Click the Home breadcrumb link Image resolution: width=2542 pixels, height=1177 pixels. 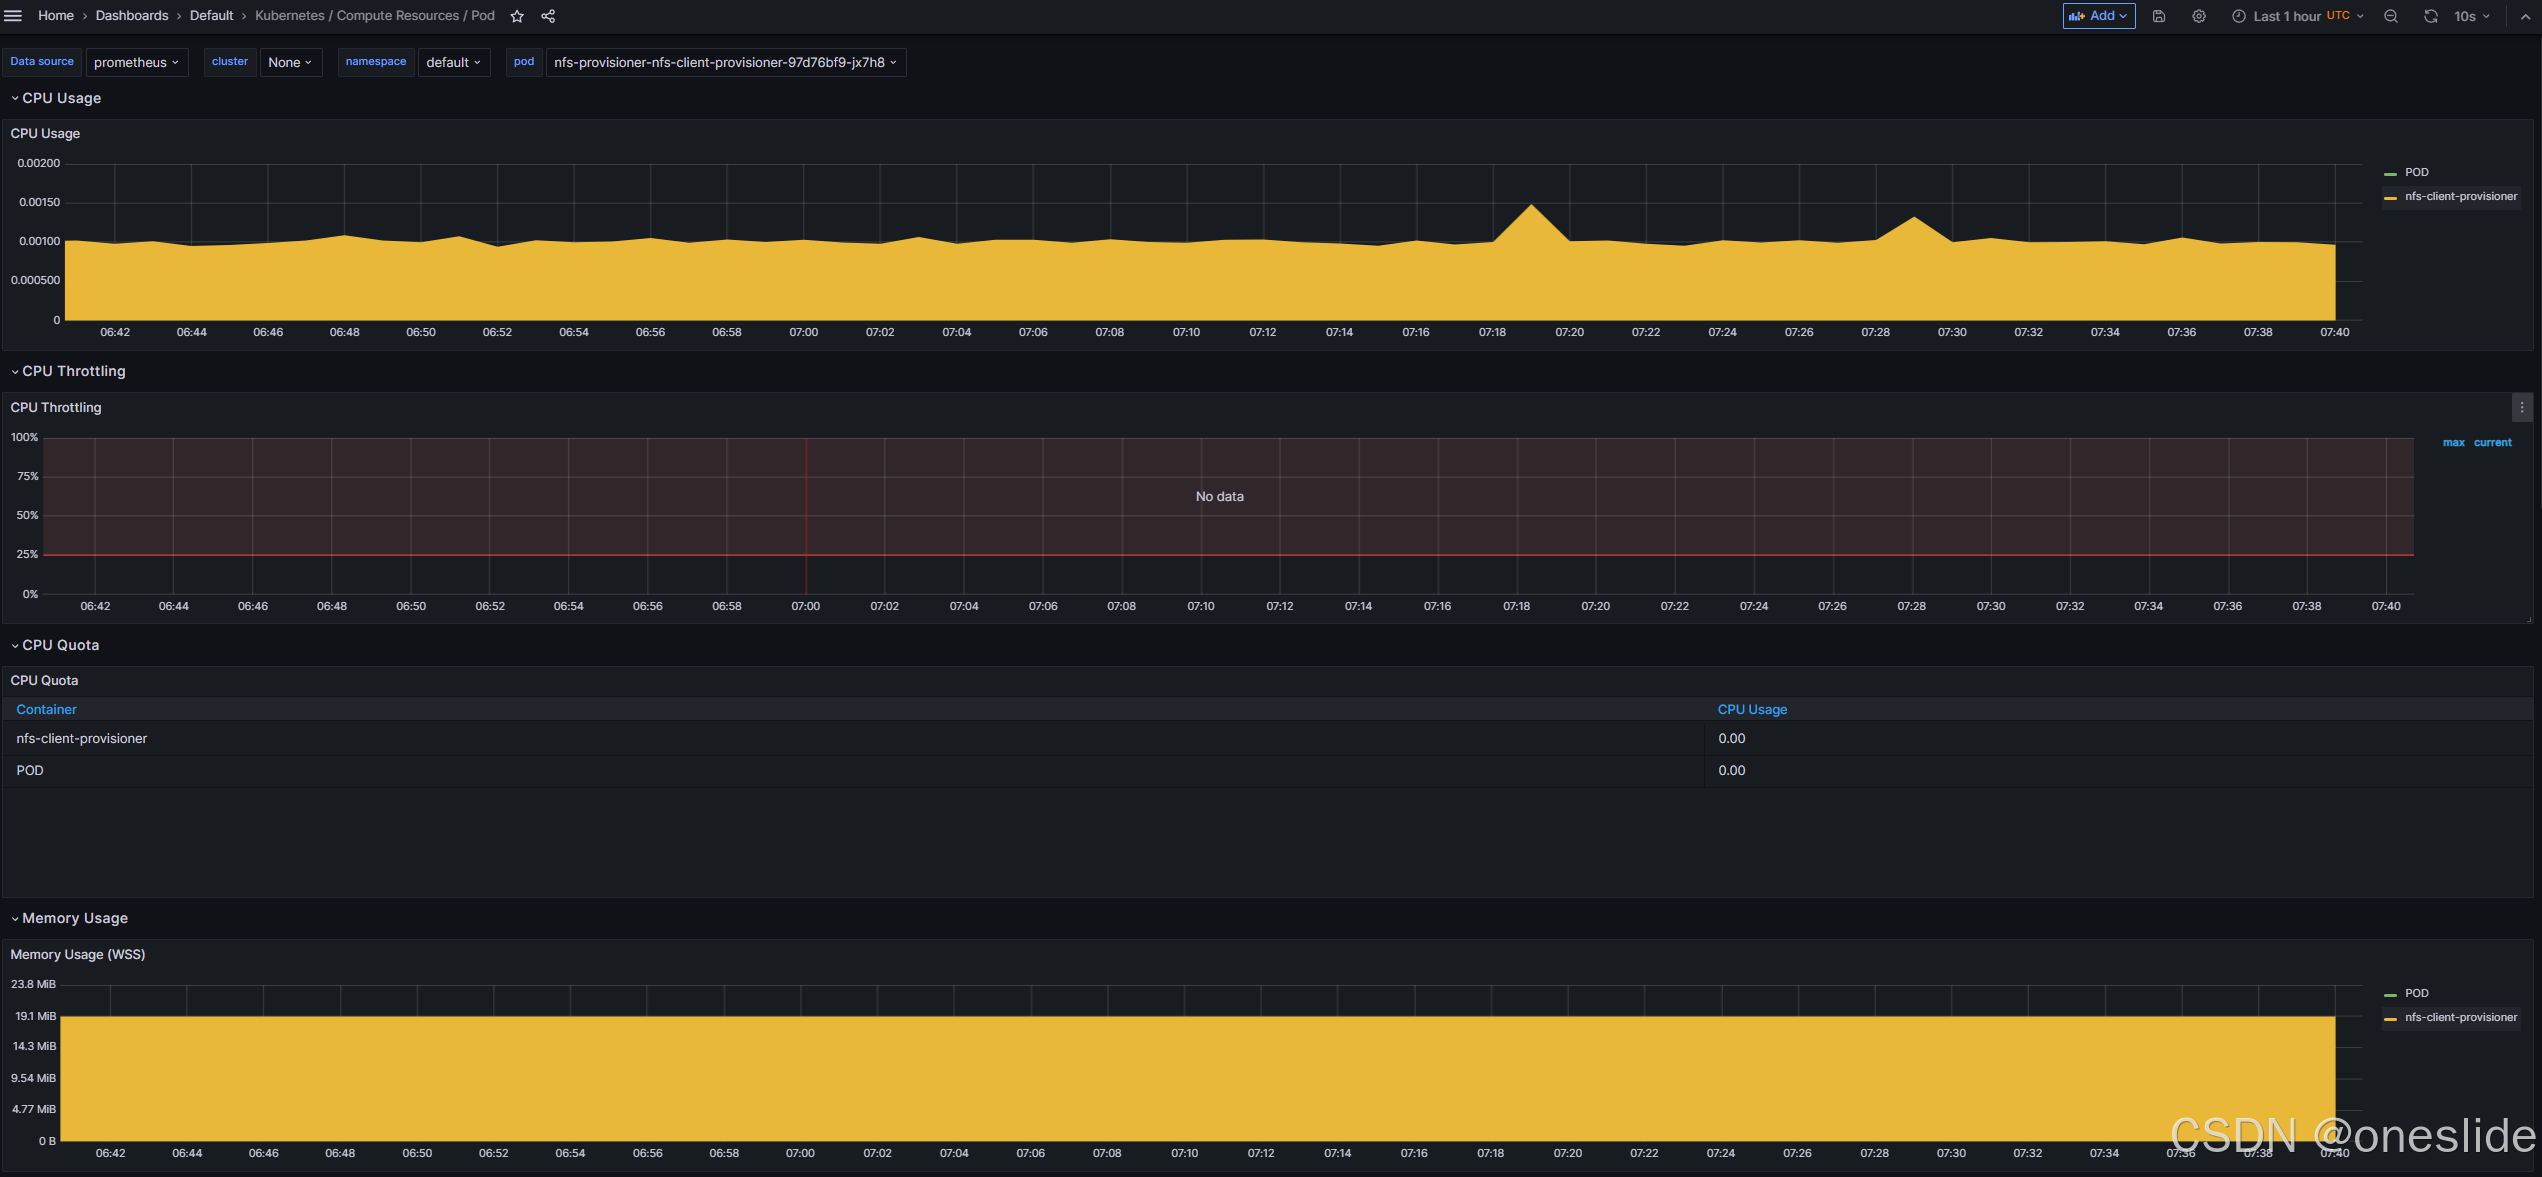click(56, 16)
